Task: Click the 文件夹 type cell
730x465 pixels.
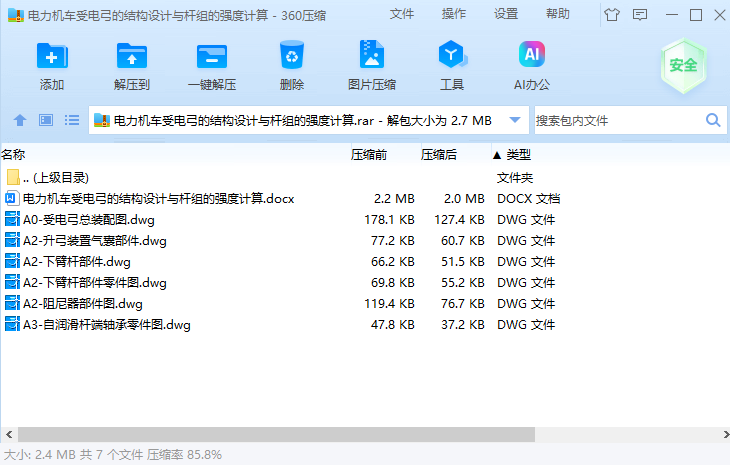Action: [x=515, y=177]
